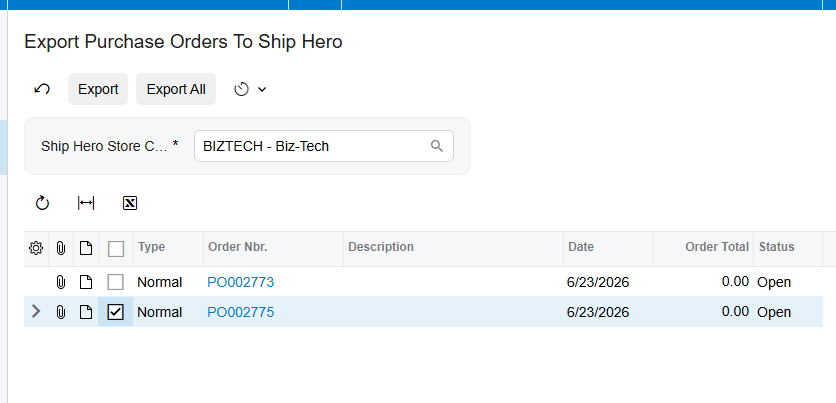Image resolution: width=836 pixels, height=403 pixels.
Task: Click the fit-to-screen column width icon
Action: click(86, 203)
